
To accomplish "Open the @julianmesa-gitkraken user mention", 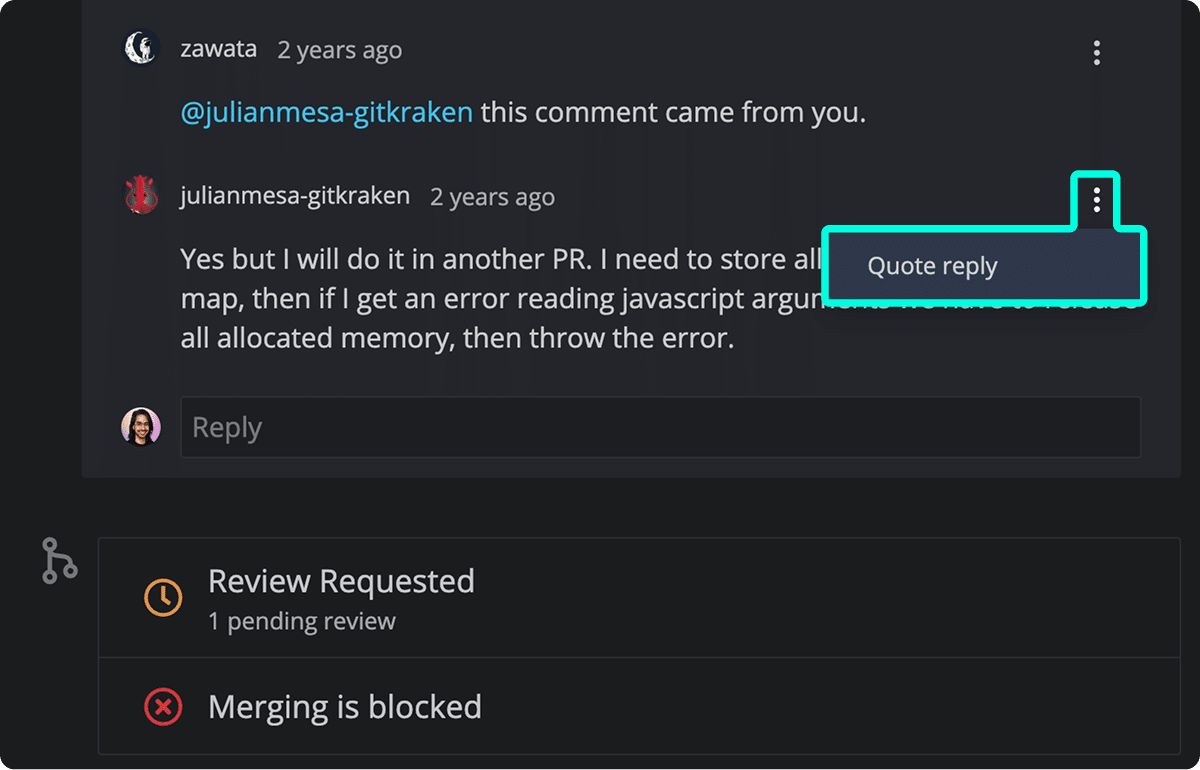I will [327, 112].
